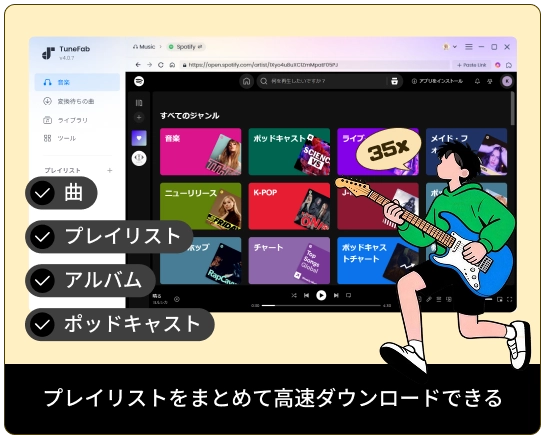Open the browse icon in search box
Screen dimensions: 547x439
coord(395,81)
